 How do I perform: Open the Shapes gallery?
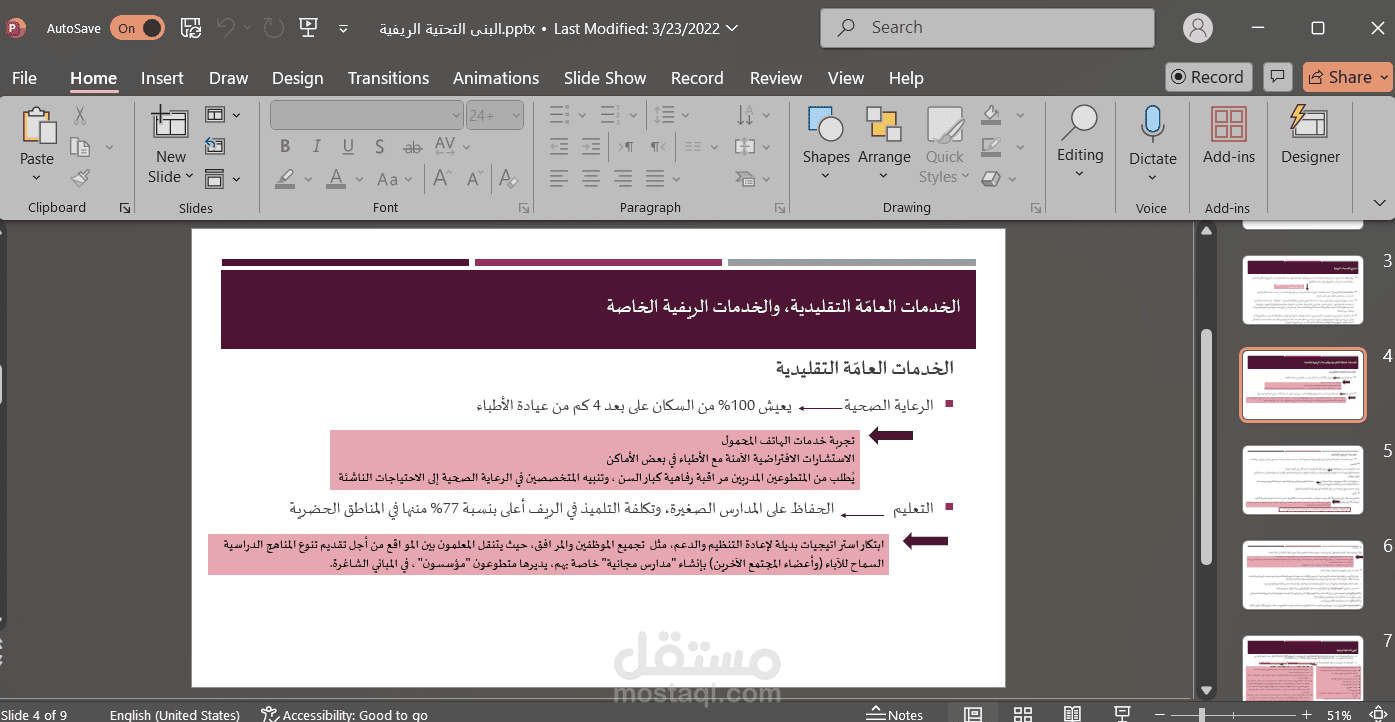coord(826,144)
